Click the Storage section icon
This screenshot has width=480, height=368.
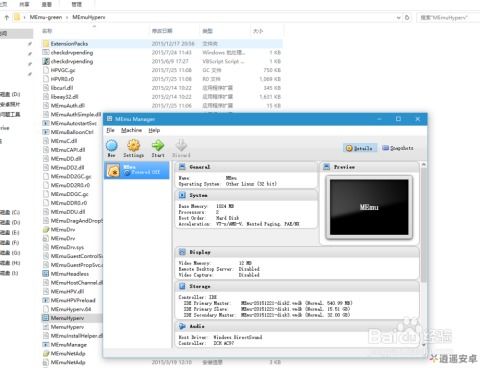coord(182,286)
